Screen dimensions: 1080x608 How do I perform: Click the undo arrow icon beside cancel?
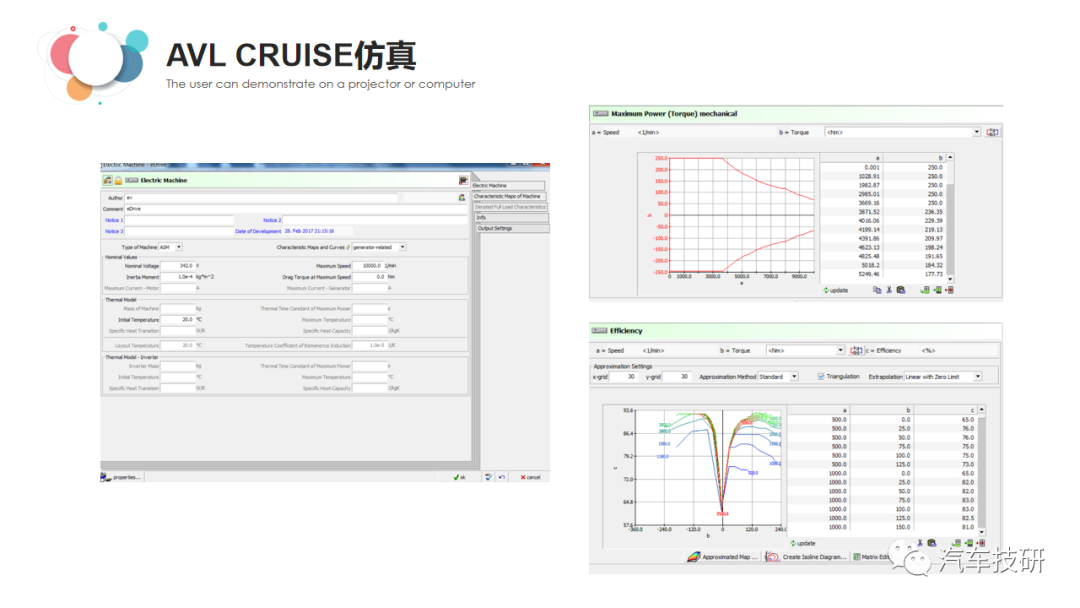(501, 477)
